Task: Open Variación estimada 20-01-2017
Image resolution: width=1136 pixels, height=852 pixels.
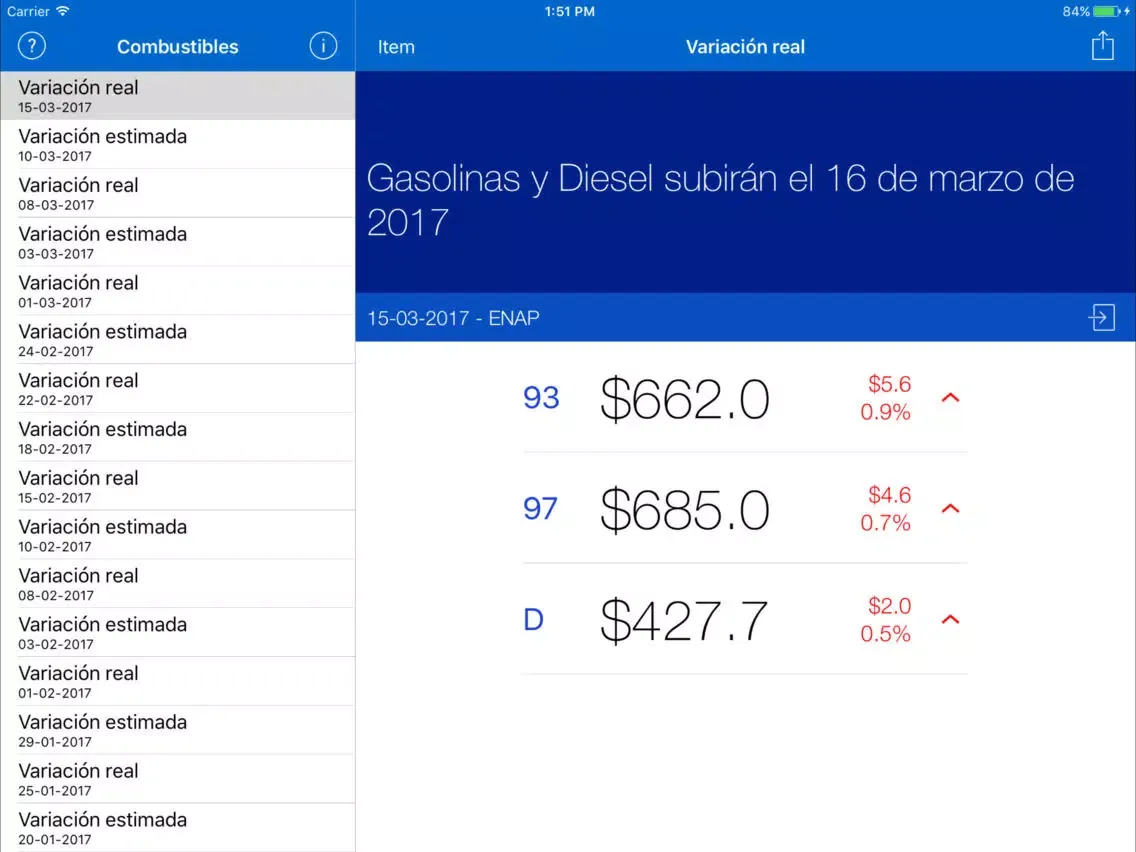Action: point(178,827)
